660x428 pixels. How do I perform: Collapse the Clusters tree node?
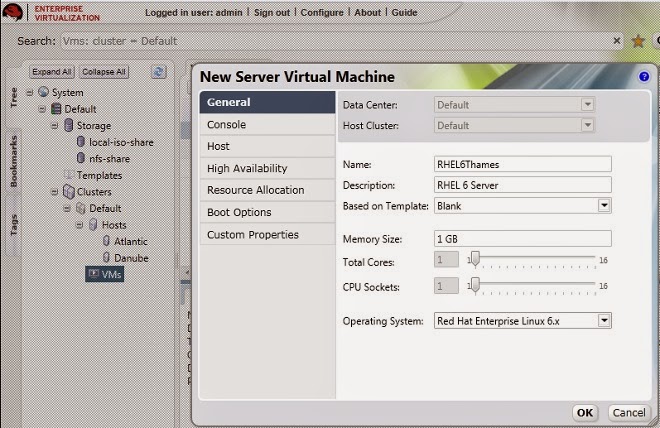[54, 192]
